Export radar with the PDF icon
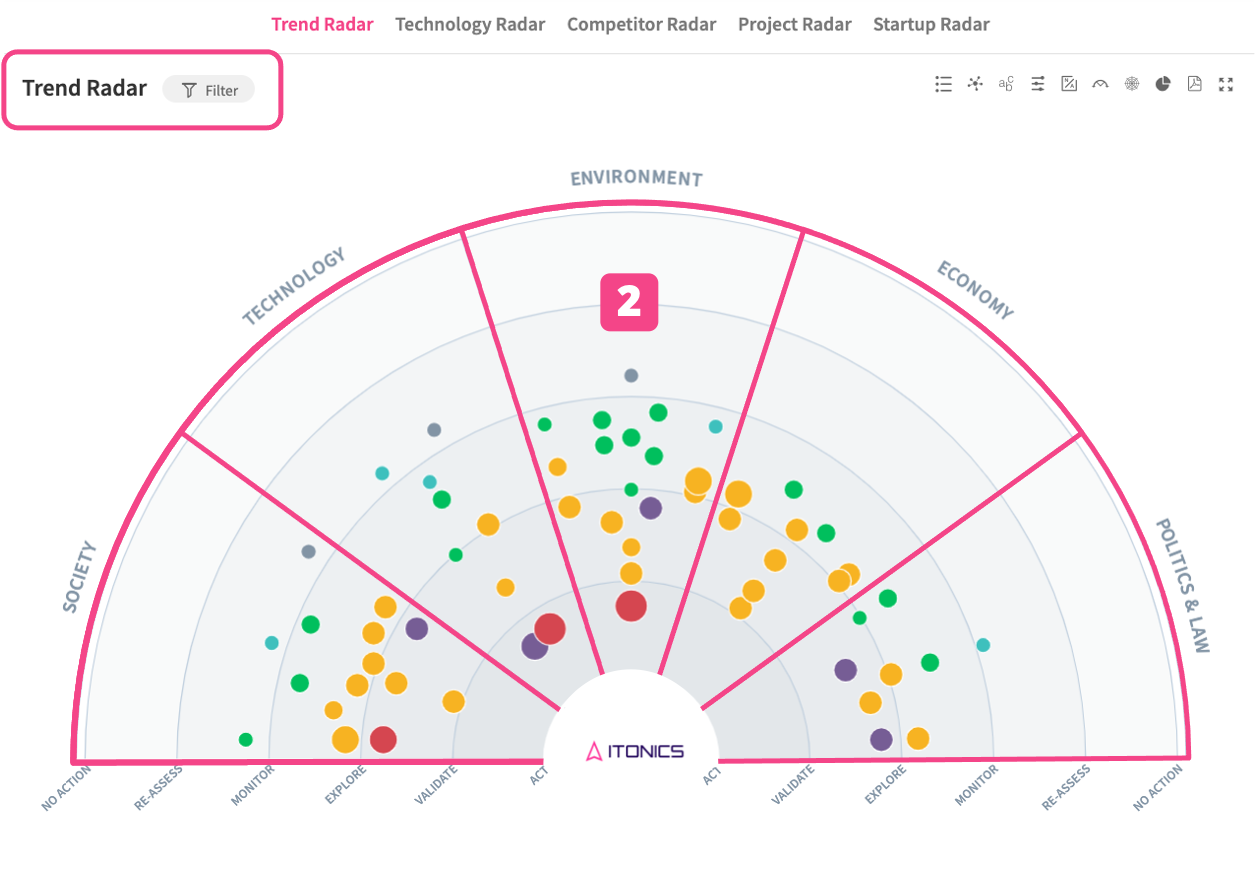The image size is (1256, 870). pyautogui.click(x=1194, y=85)
